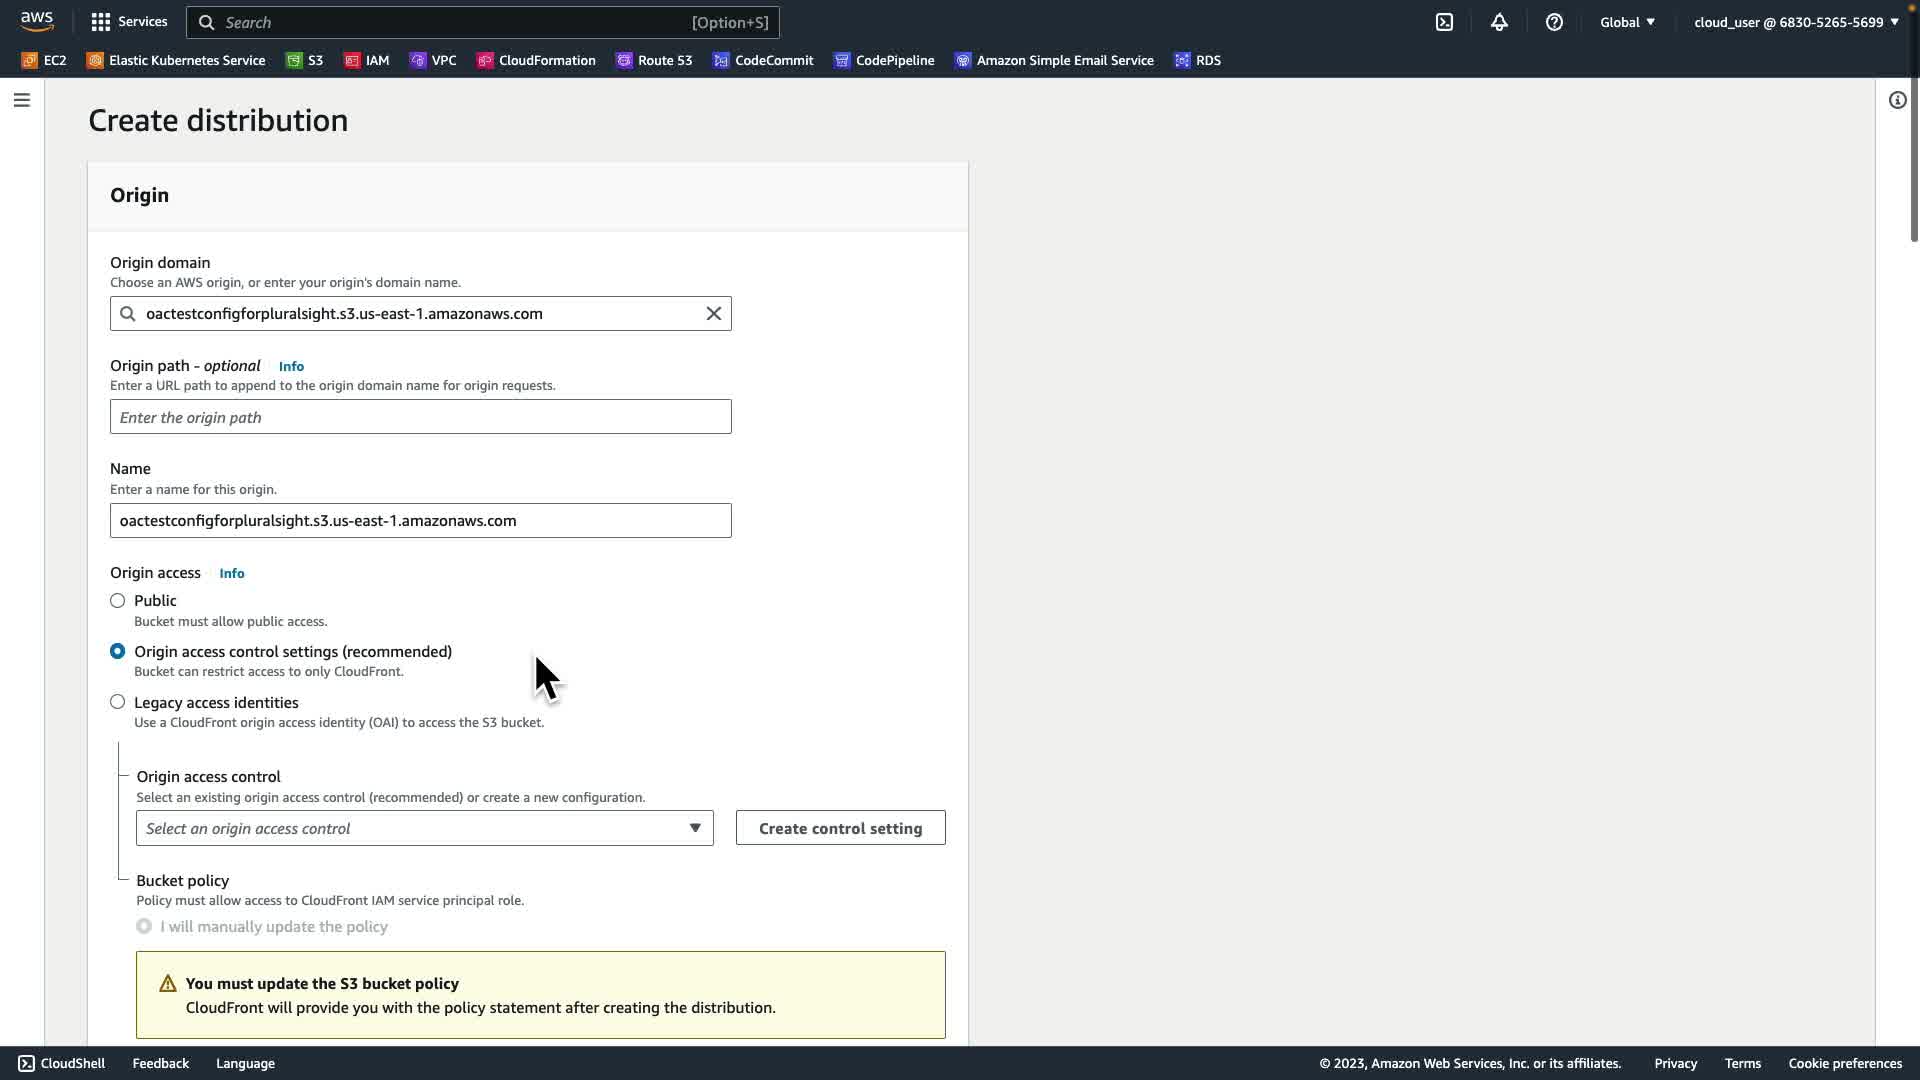Image resolution: width=1920 pixels, height=1080 pixels.
Task: Open the notifications bell
Action: [x=1499, y=22]
